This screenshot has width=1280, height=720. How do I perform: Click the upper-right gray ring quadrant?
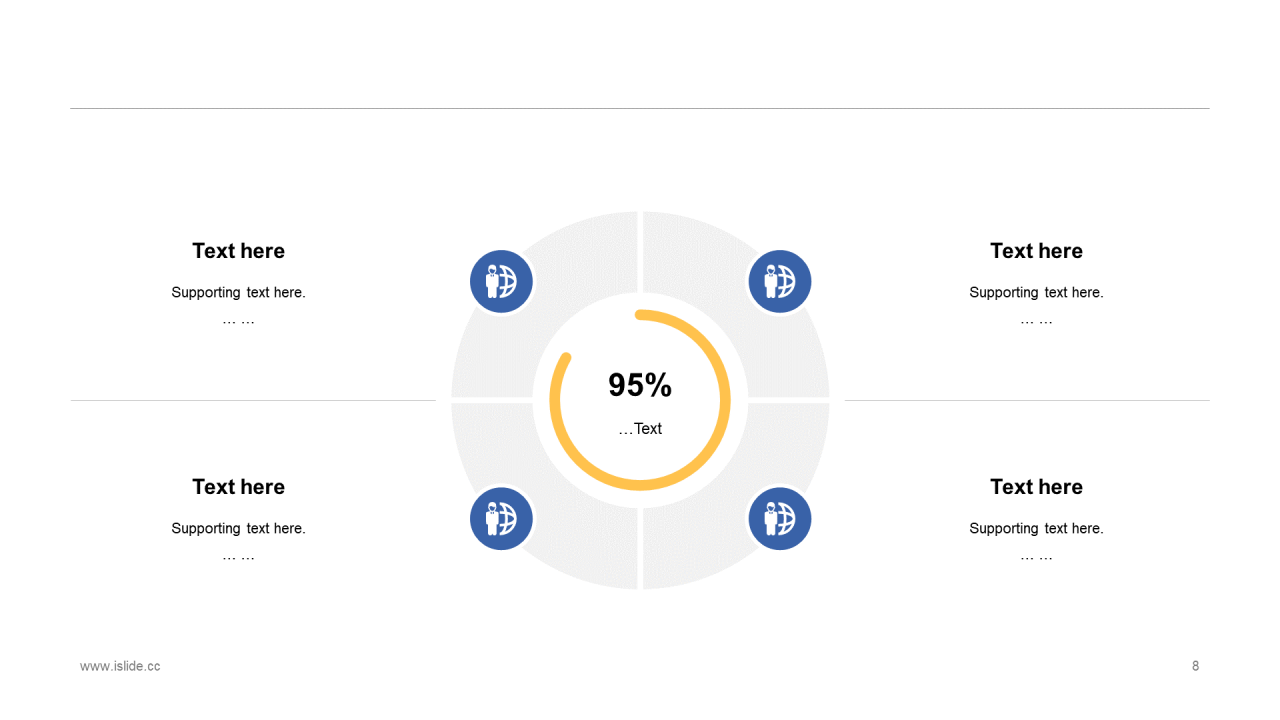pos(700,250)
